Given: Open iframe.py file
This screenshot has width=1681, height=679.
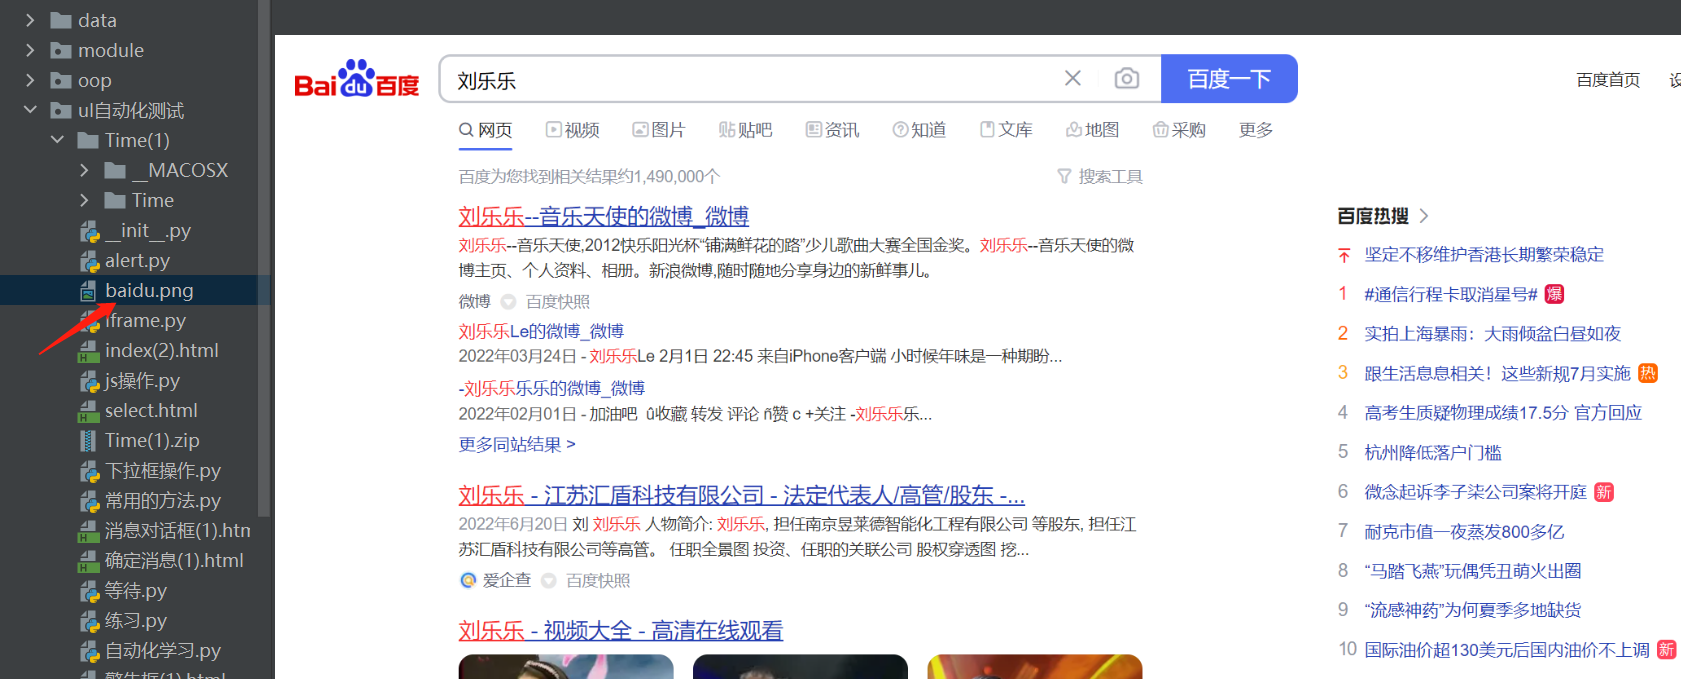Looking at the screenshot, I should point(133,321).
